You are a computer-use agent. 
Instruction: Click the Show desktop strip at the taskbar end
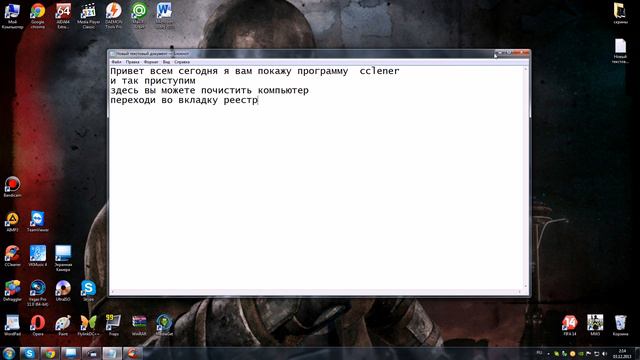click(x=637, y=353)
